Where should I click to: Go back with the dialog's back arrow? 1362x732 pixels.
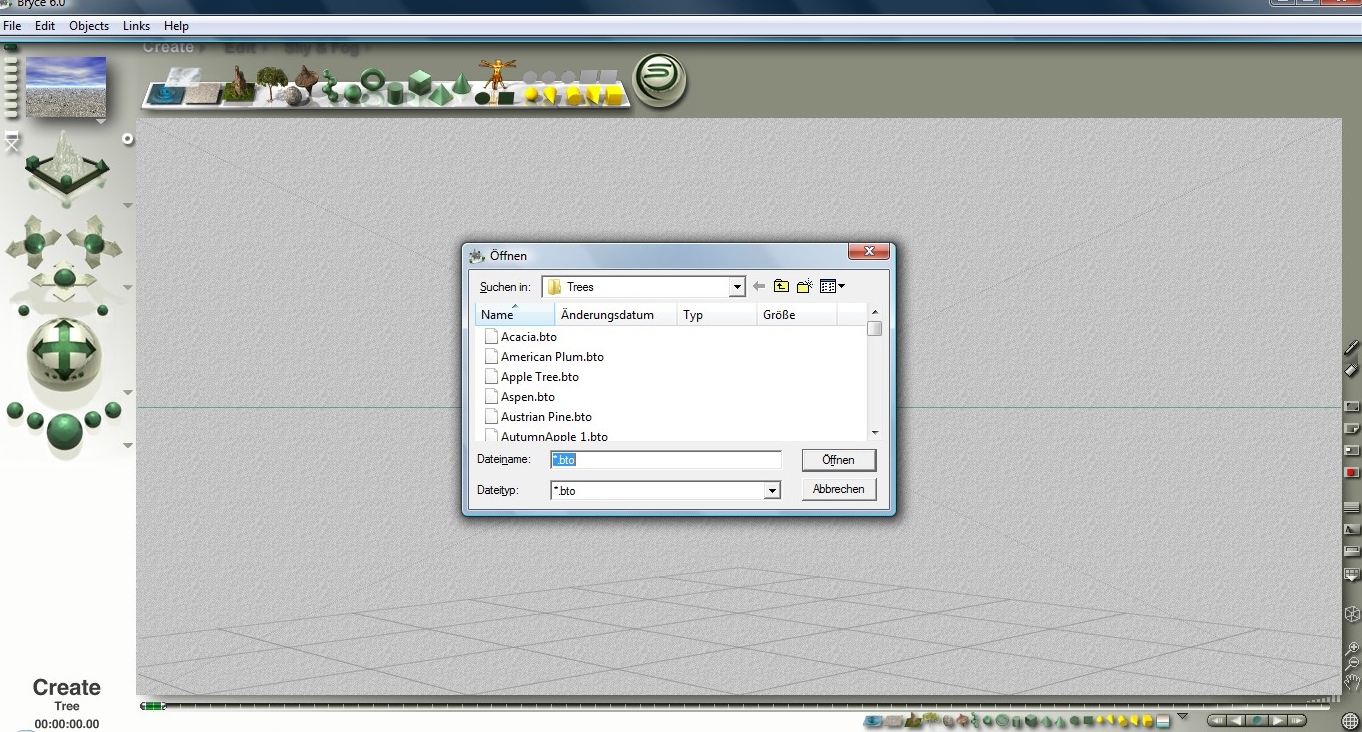pos(759,287)
